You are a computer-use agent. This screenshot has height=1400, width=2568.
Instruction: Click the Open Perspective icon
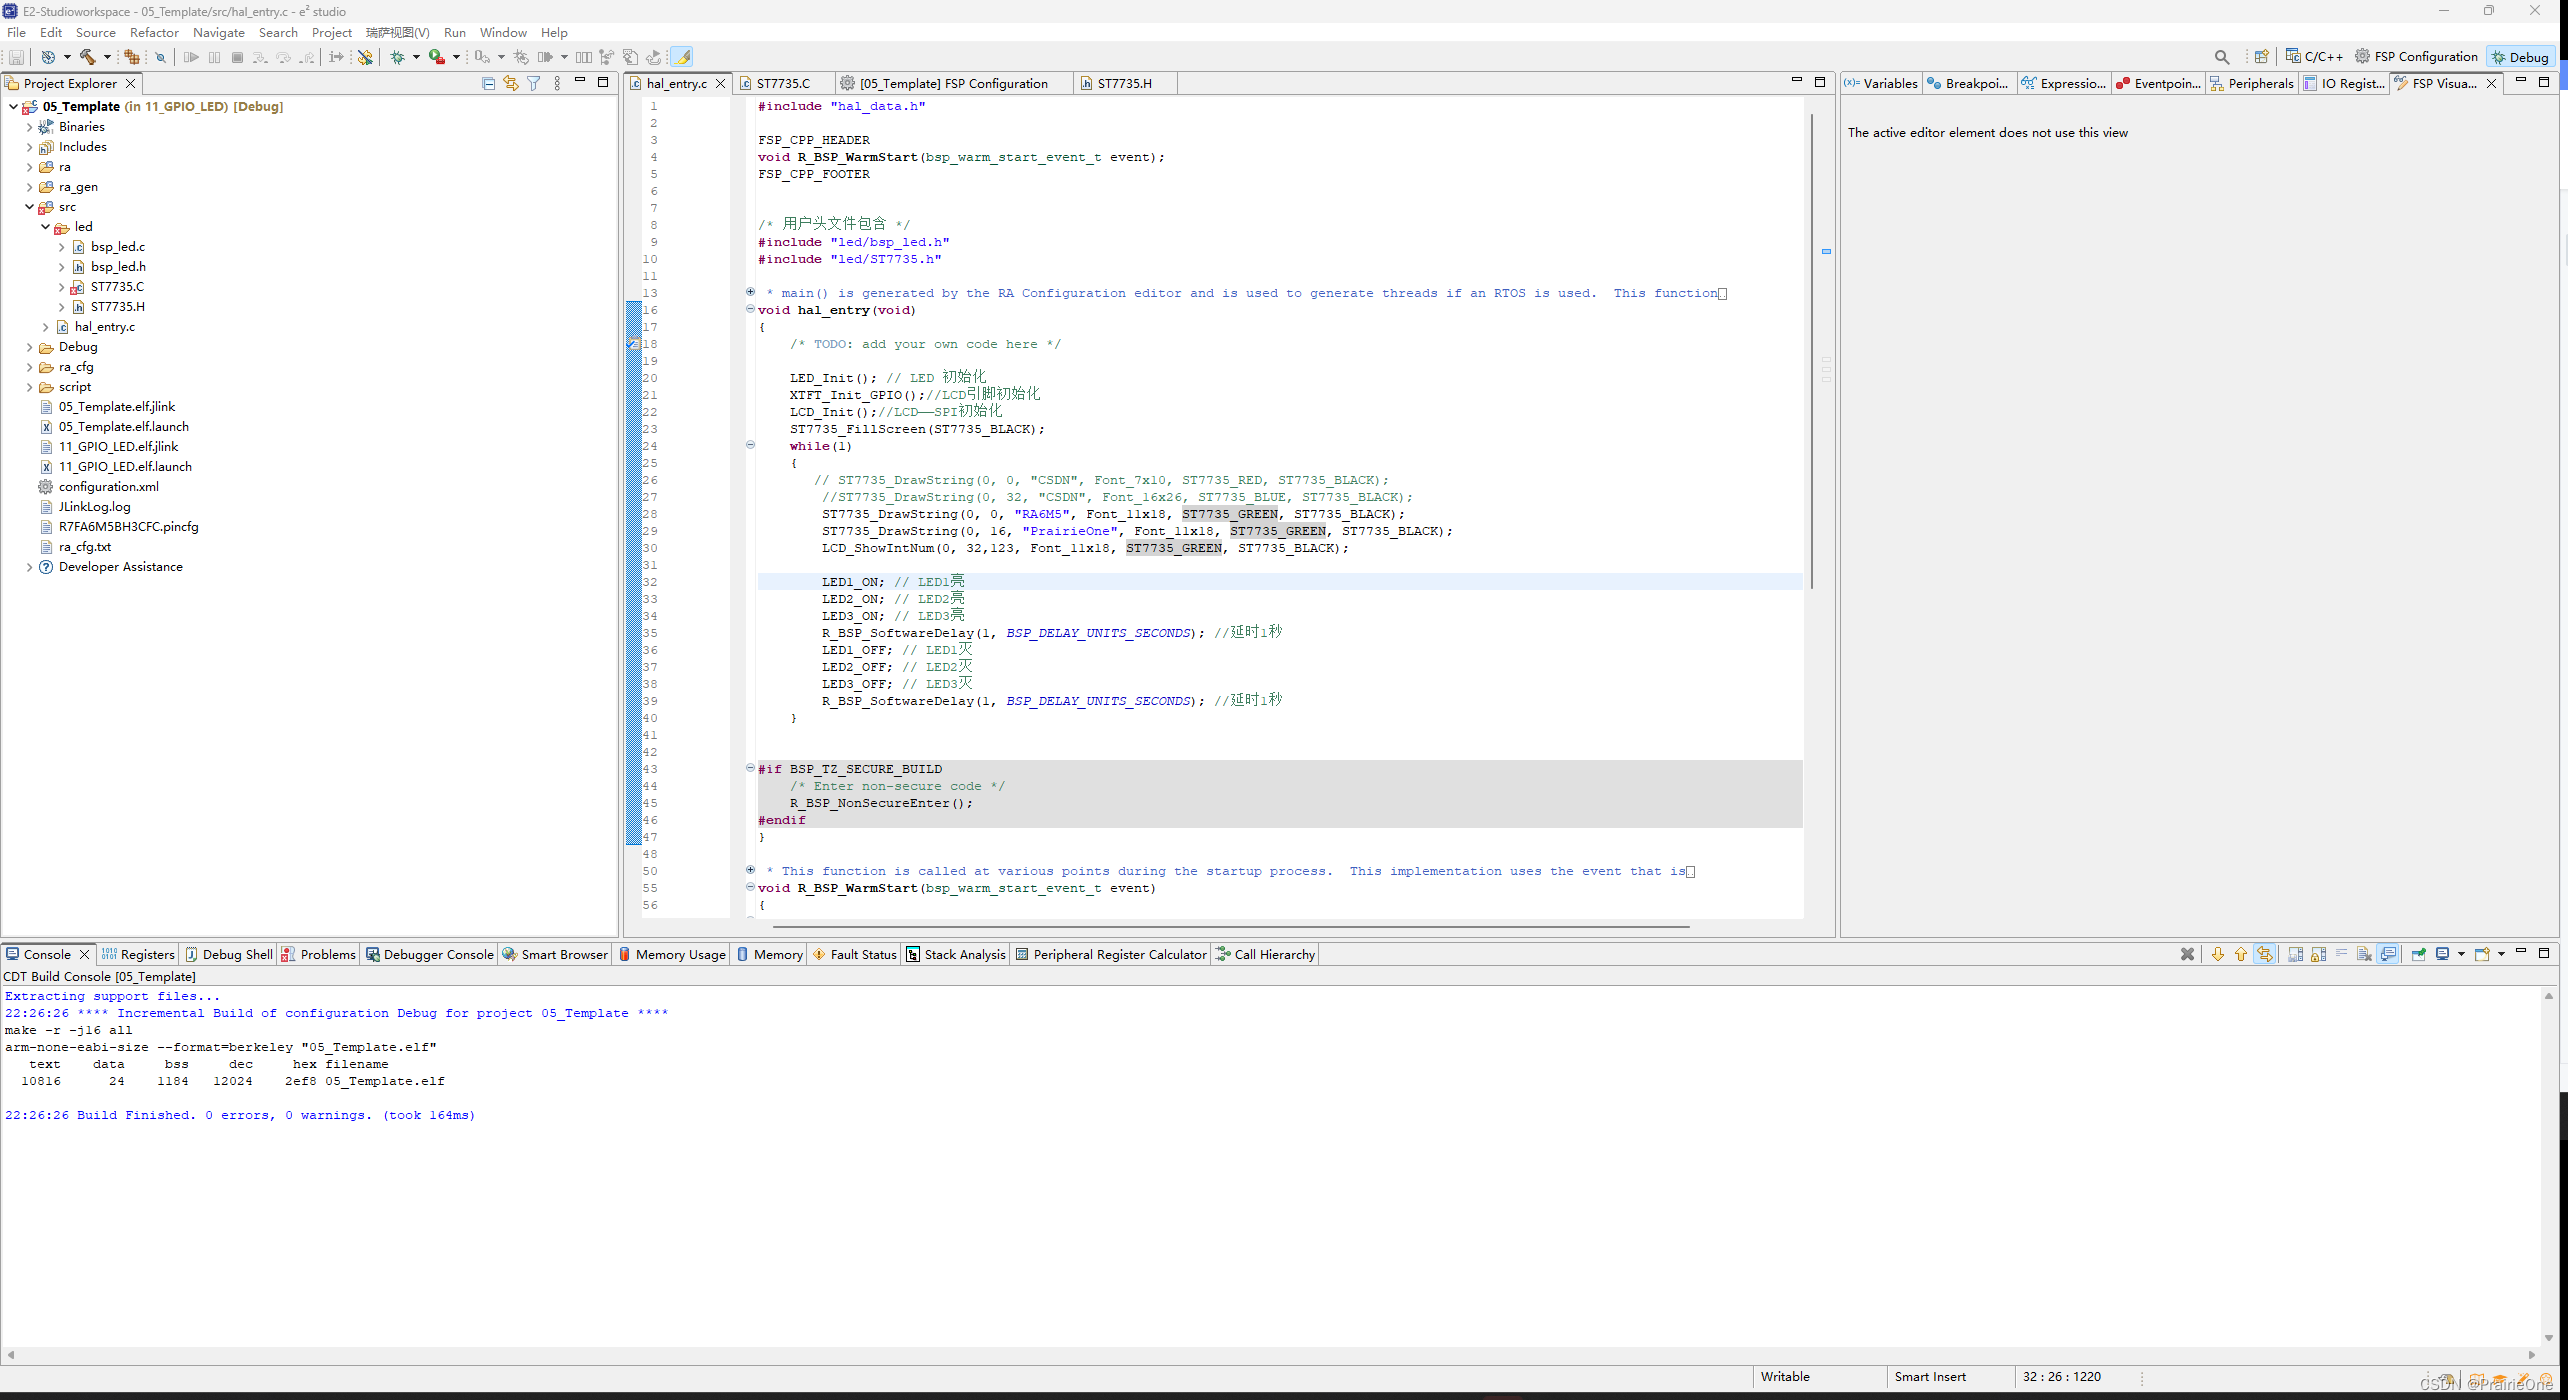(2261, 57)
